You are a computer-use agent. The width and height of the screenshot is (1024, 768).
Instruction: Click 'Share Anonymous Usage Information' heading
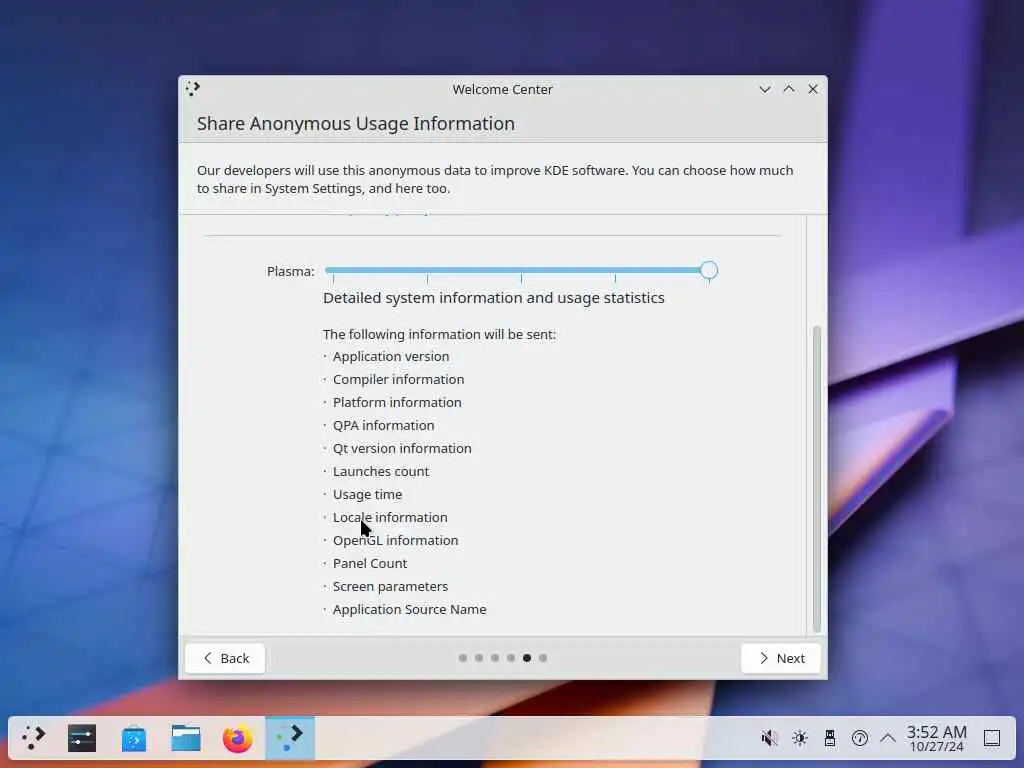(356, 123)
